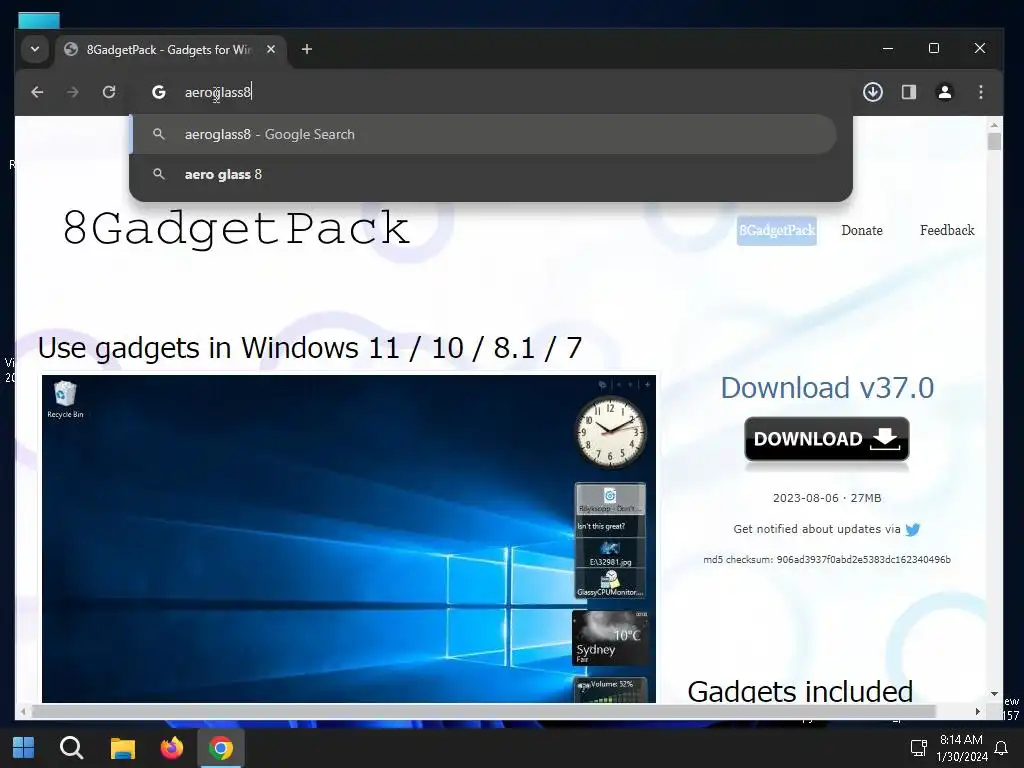1024x768 pixels.
Task: Click 'Use gadgets in Windows' heading
Action: 310,348
